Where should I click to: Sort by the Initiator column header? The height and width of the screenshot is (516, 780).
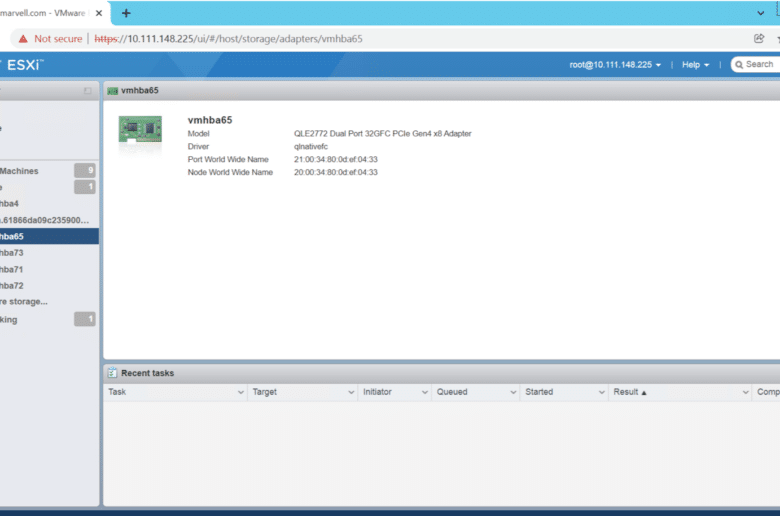coord(377,392)
